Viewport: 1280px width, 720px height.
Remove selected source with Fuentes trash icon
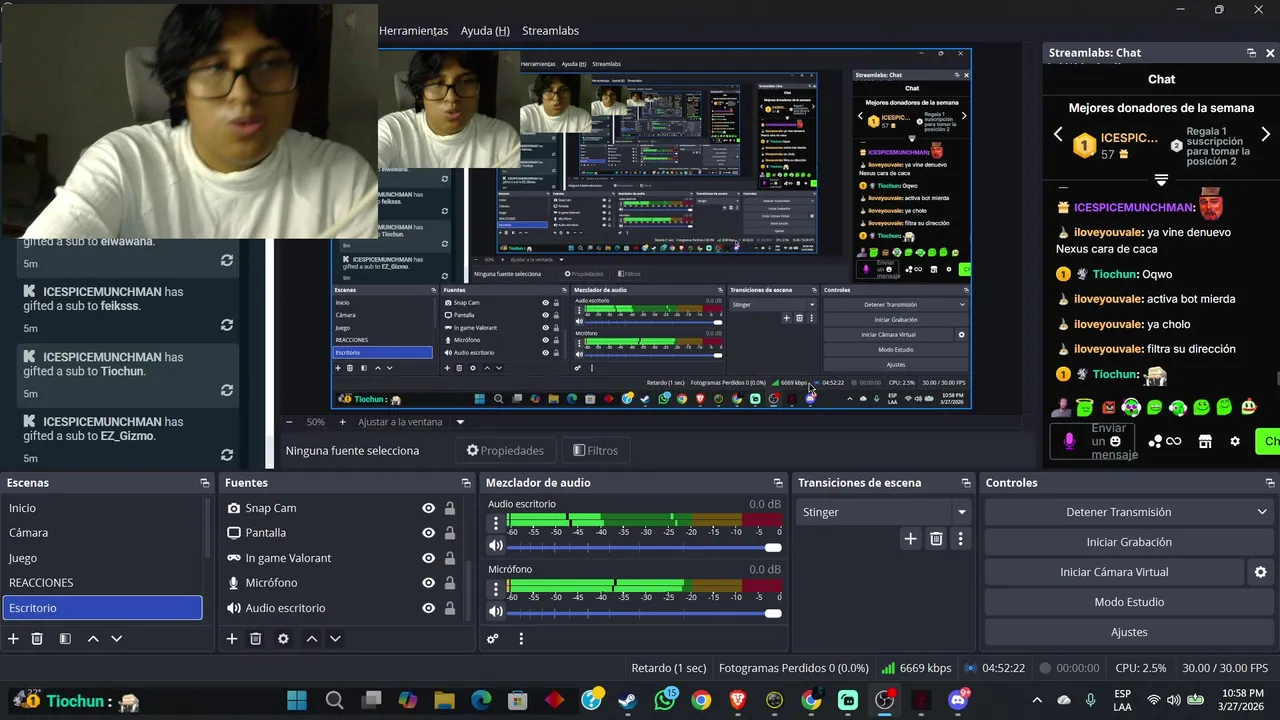(x=255, y=638)
